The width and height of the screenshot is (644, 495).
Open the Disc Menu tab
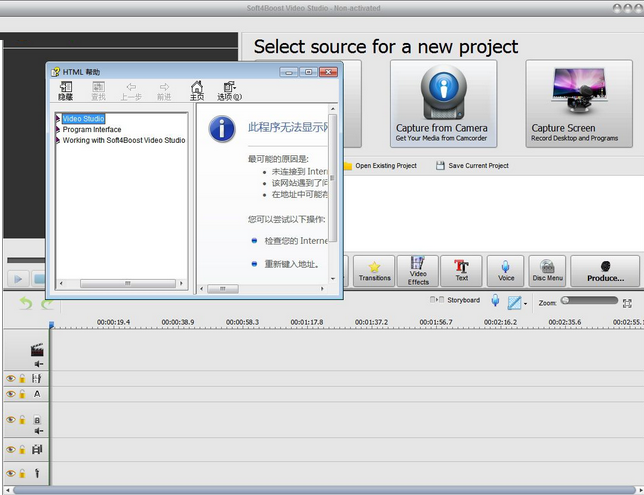point(547,271)
